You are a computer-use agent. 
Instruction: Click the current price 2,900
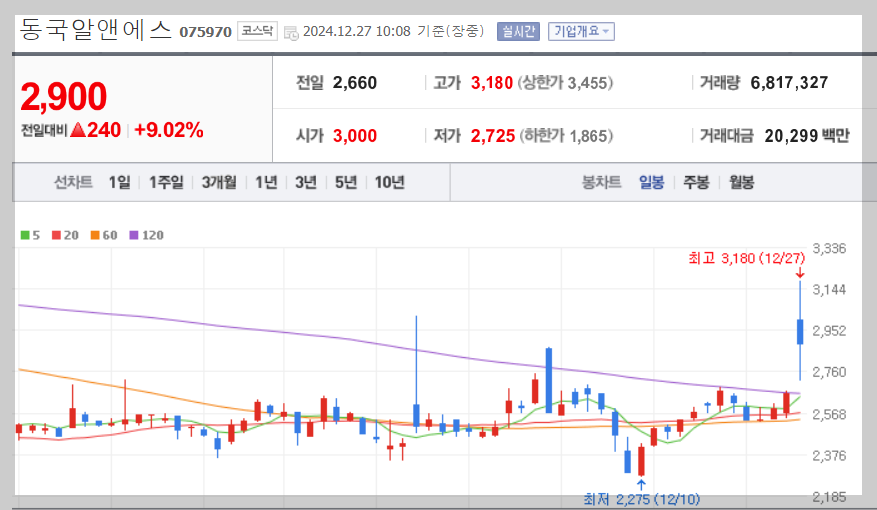tap(63, 97)
